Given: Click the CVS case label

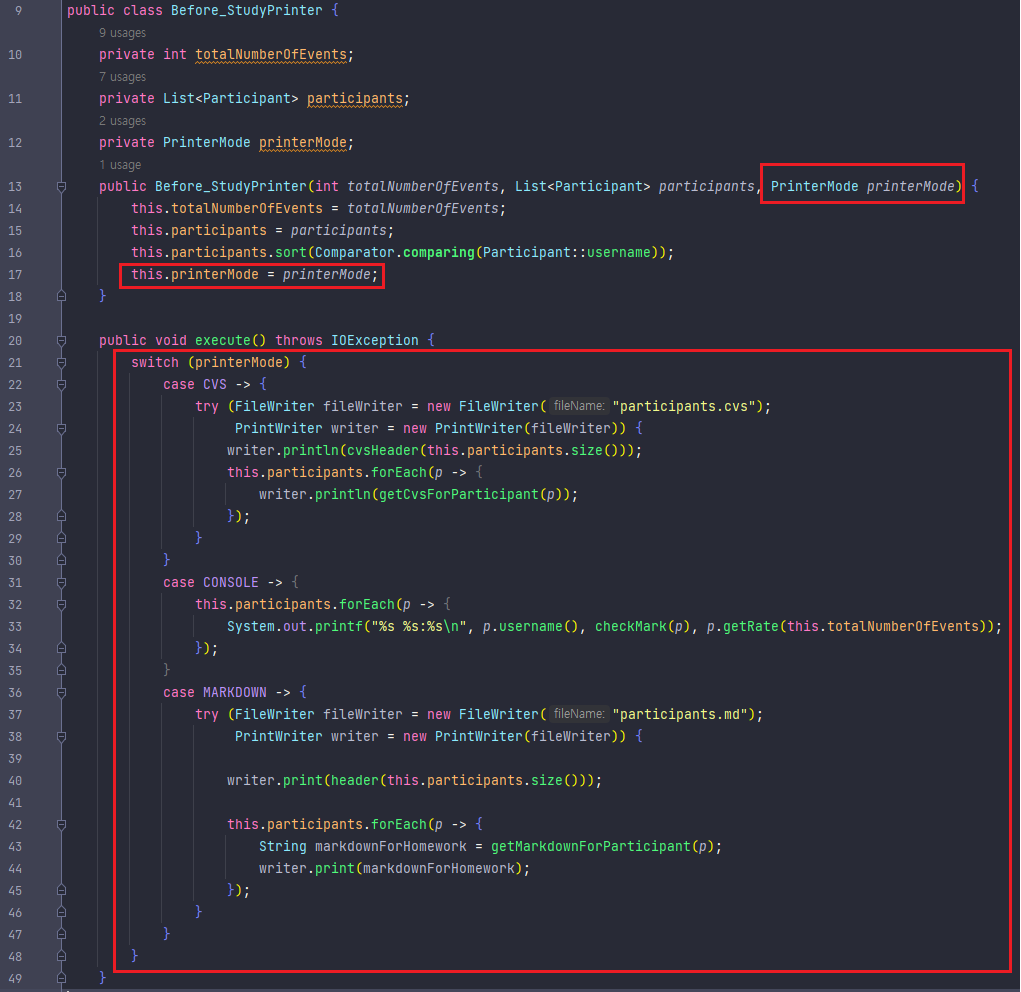Looking at the screenshot, I should pyautogui.click(x=215, y=385).
